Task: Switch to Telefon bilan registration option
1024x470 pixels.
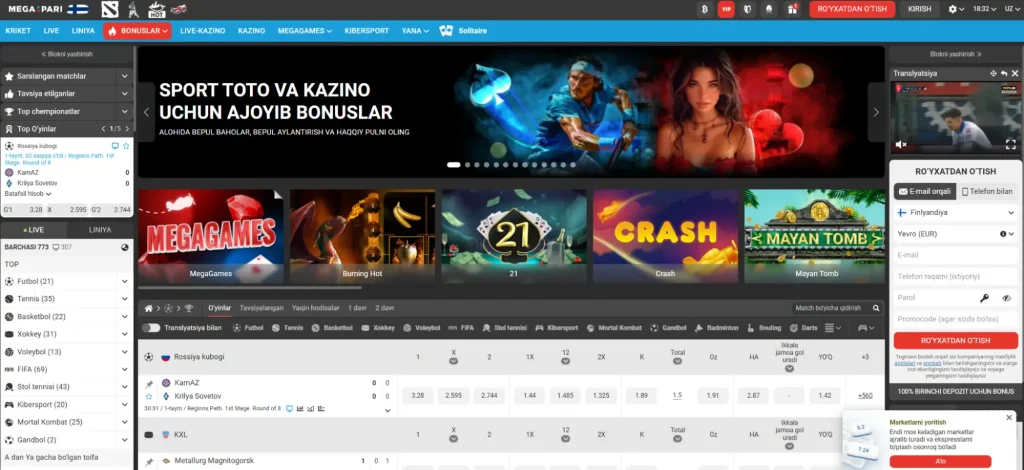Action: pos(987,191)
